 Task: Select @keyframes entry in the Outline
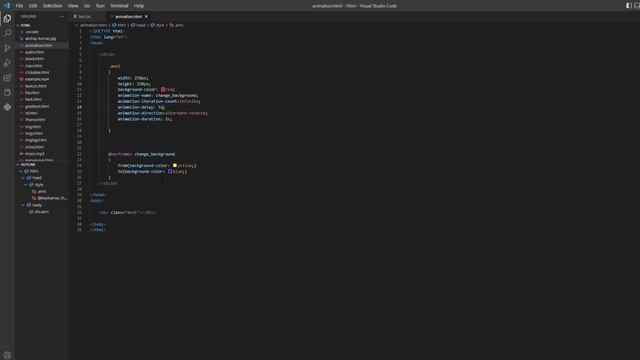tap(42, 198)
